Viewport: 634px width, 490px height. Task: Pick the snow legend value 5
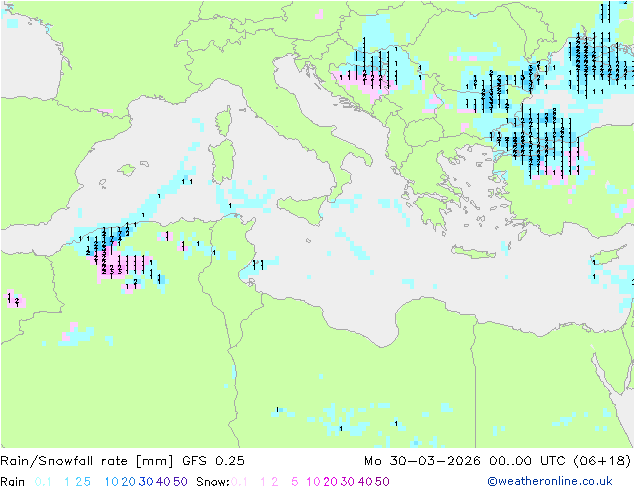(295, 482)
